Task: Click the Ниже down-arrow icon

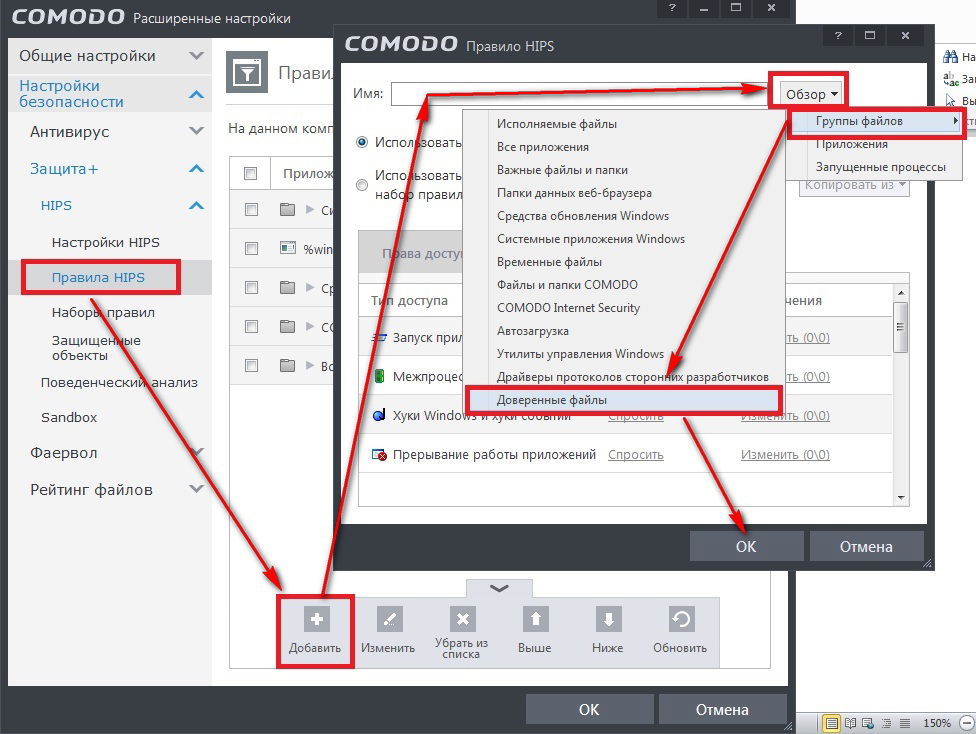Action: click(x=608, y=619)
